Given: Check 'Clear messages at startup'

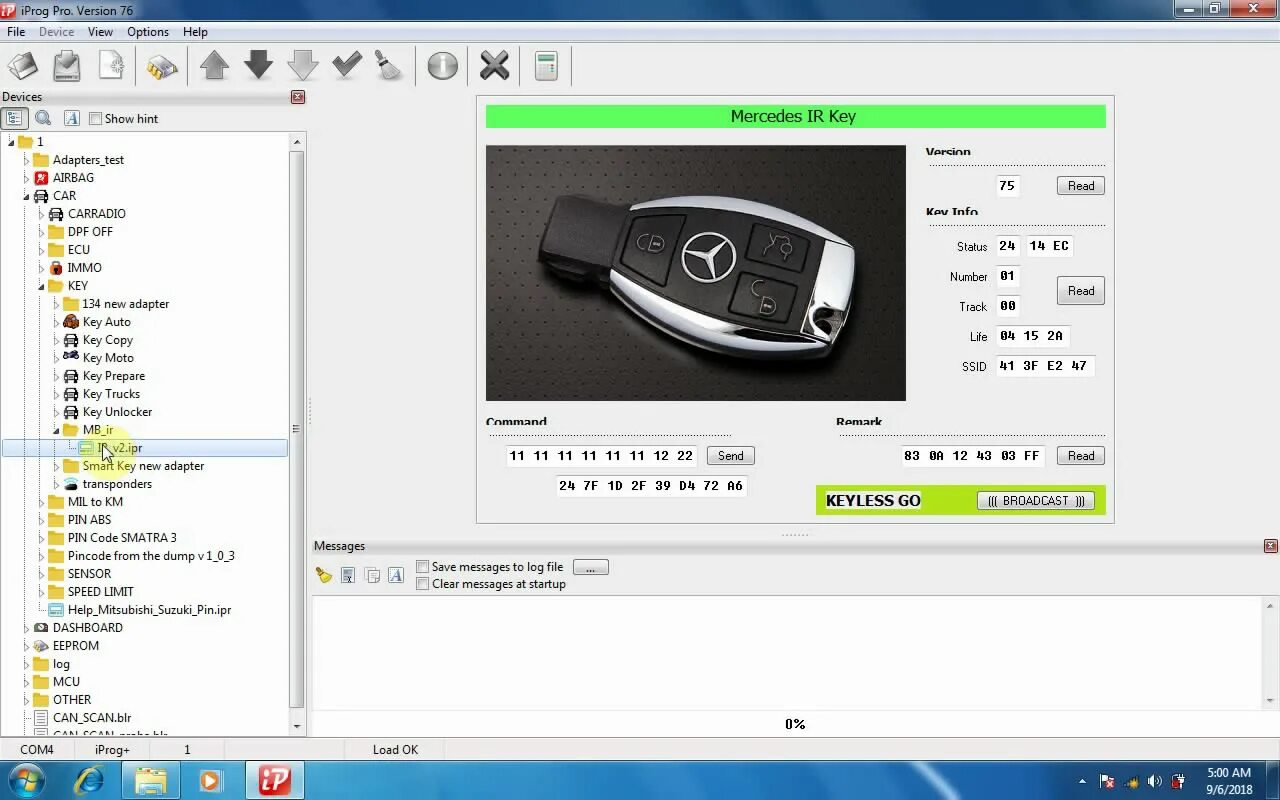Looking at the screenshot, I should coord(423,584).
